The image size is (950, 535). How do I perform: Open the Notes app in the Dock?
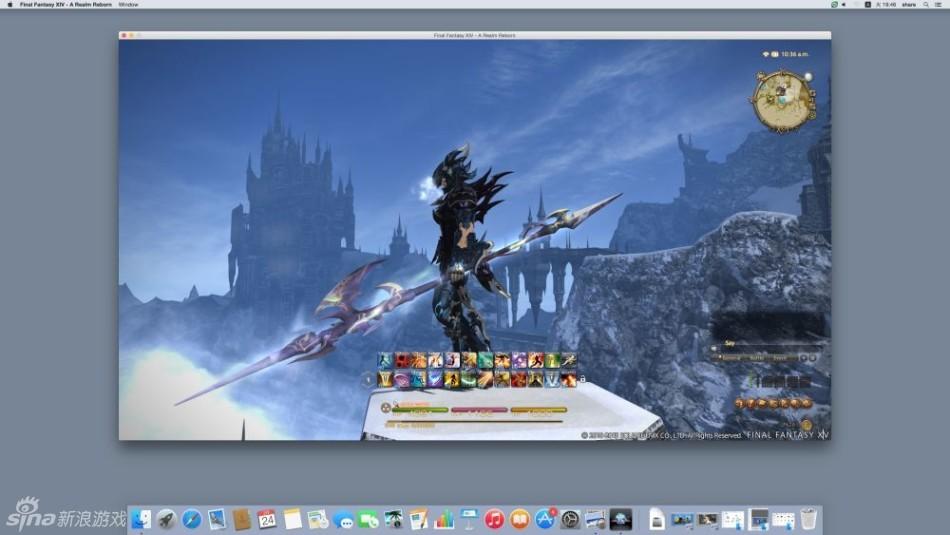[x=292, y=519]
